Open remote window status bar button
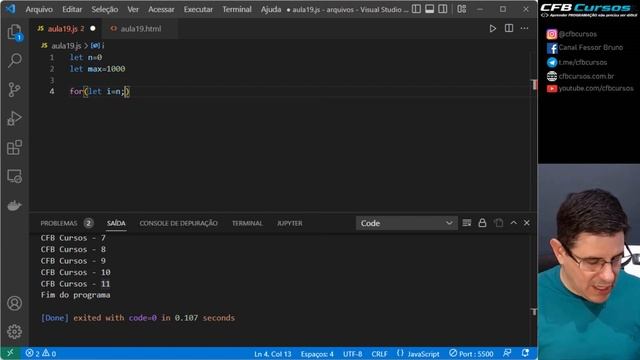The width and height of the screenshot is (640, 360). pyautogui.click(x=11, y=353)
